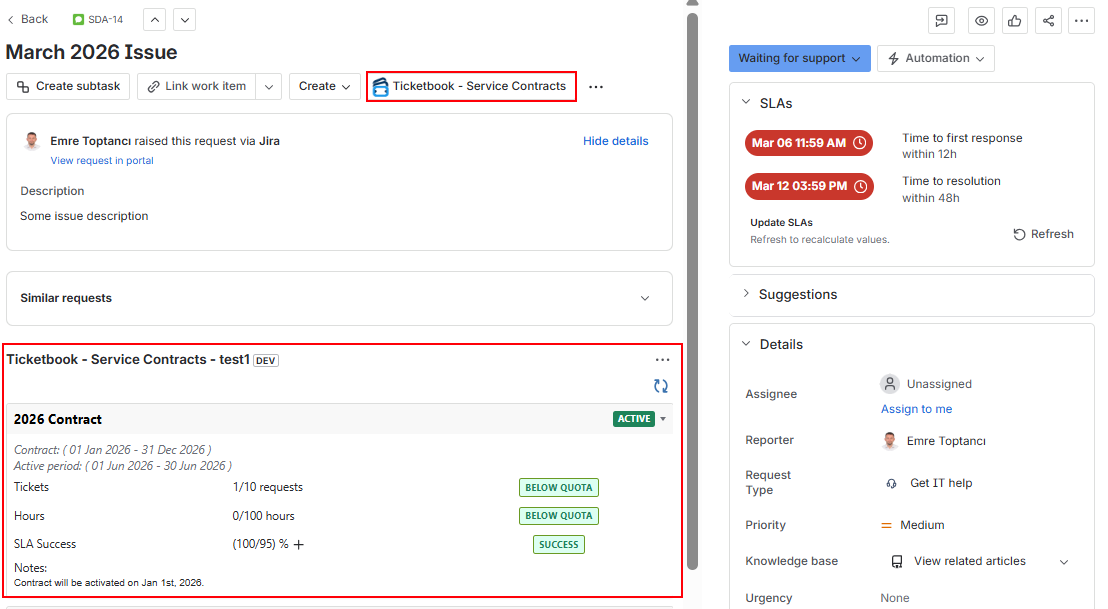Click the Mar 06 11:59 AM SLA badge
The image size is (1108, 609).
point(808,143)
